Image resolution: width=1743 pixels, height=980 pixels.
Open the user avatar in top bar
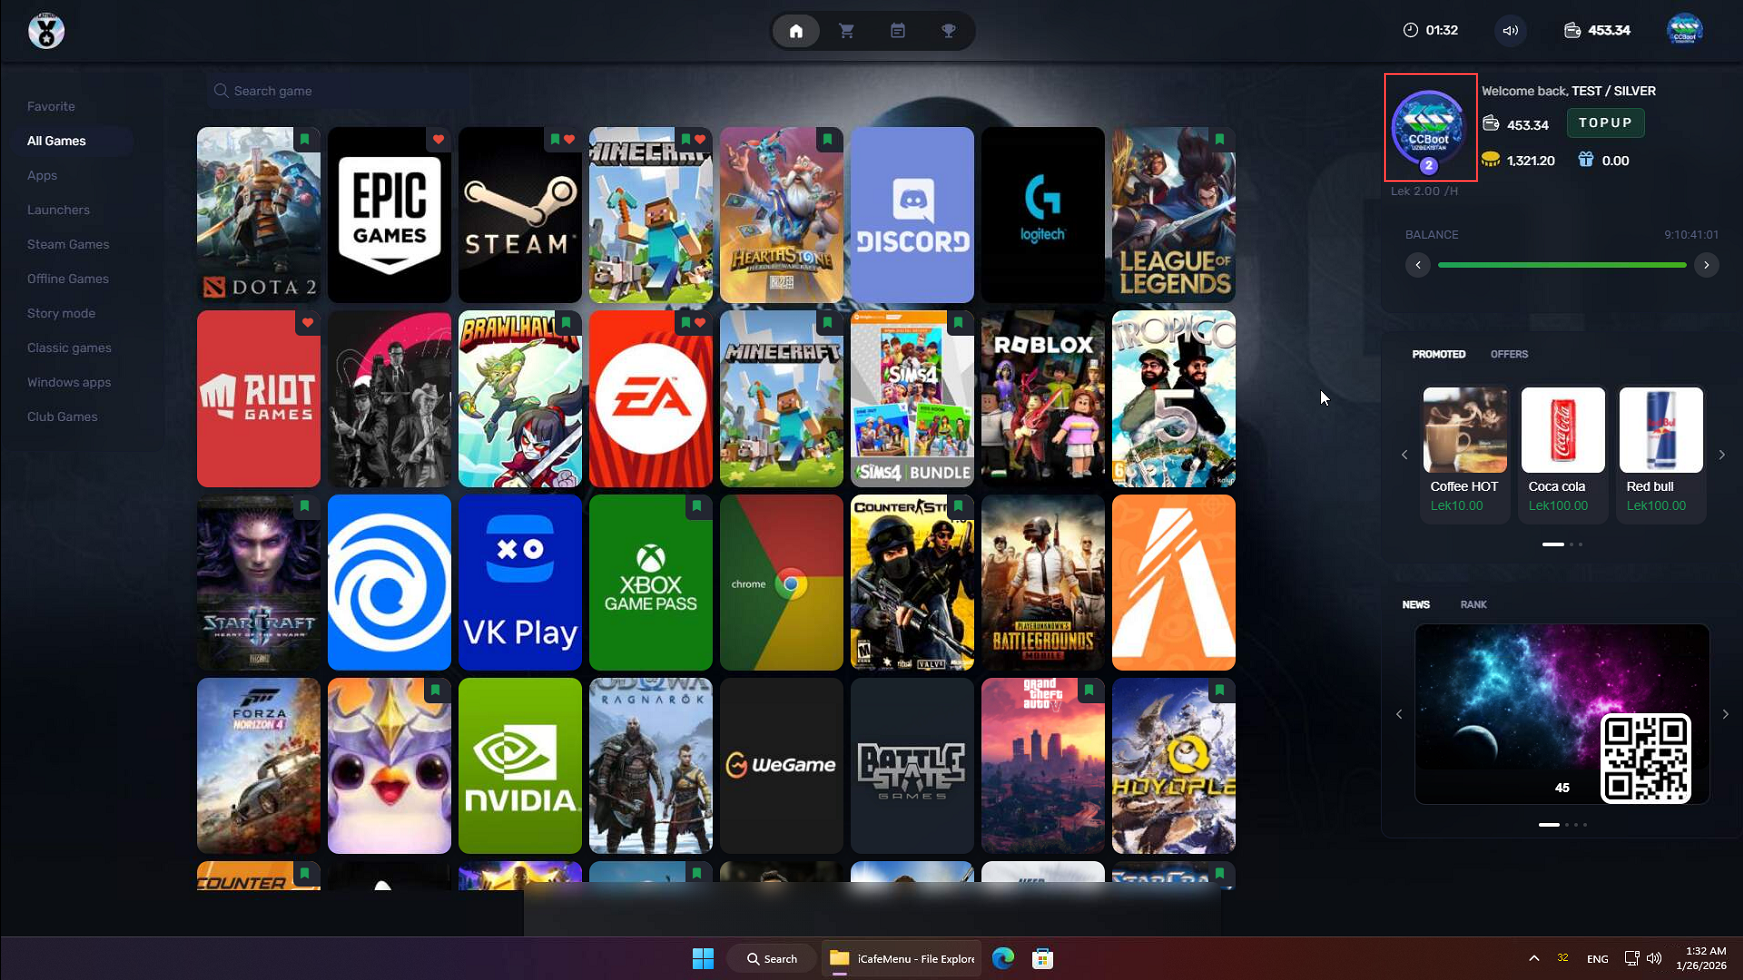point(1685,30)
